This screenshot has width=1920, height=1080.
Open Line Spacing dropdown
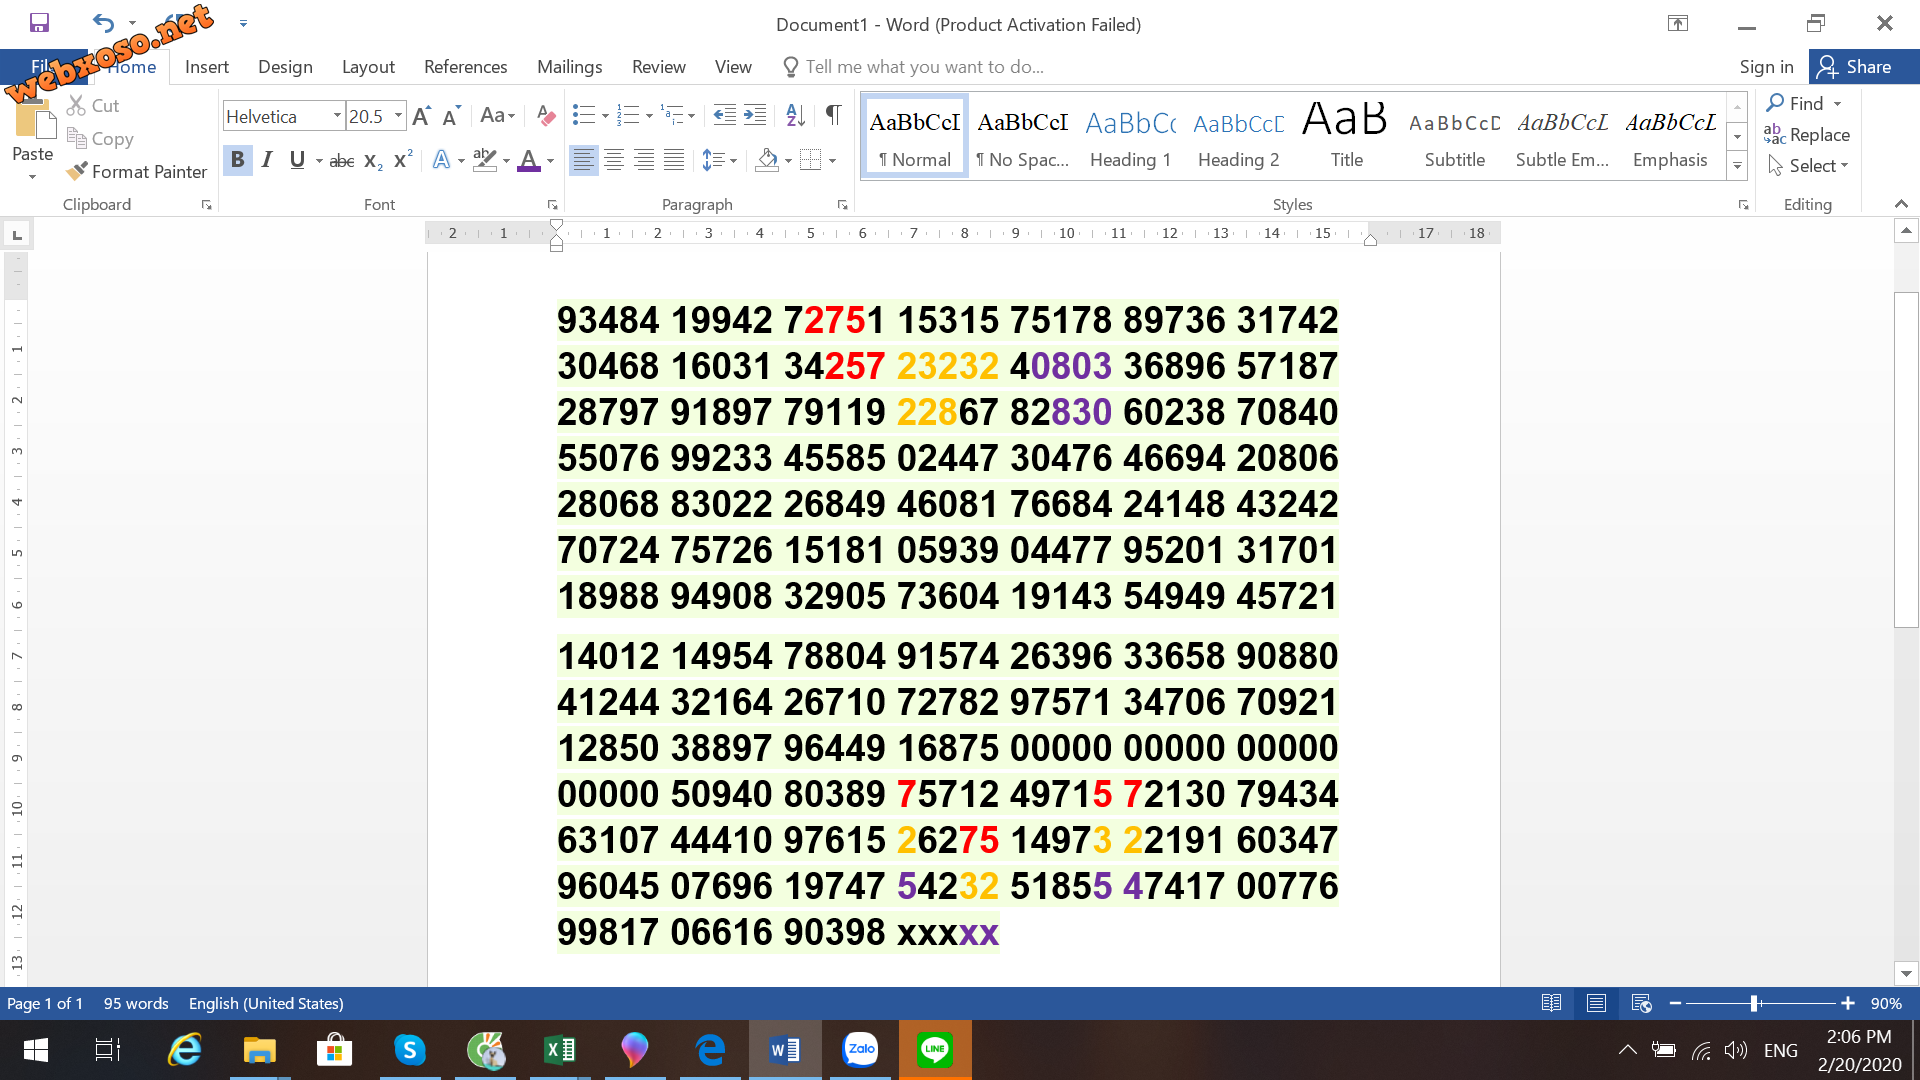(x=719, y=160)
